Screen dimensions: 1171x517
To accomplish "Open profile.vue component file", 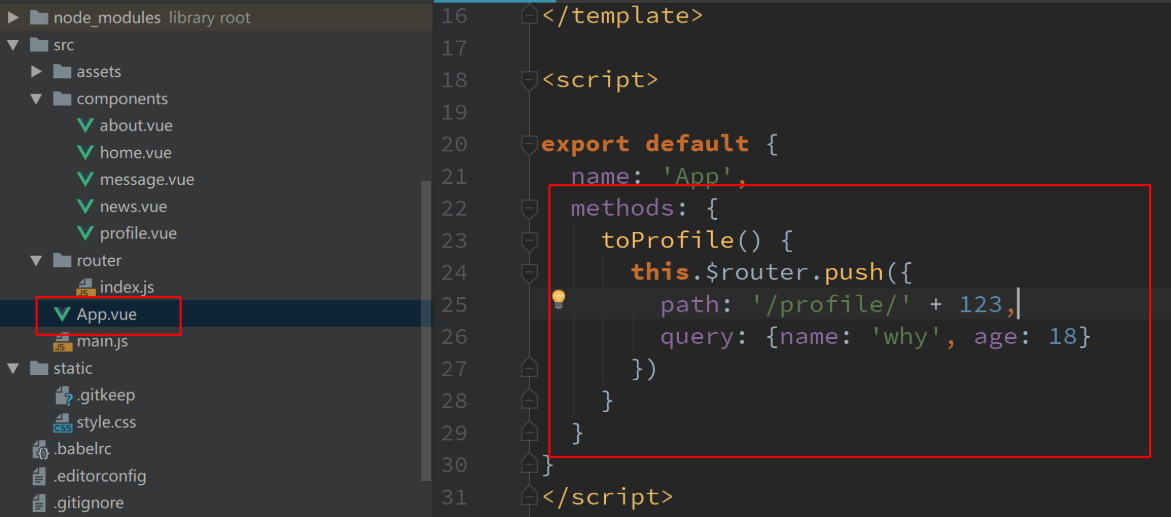I will click(x=138, y=233).
